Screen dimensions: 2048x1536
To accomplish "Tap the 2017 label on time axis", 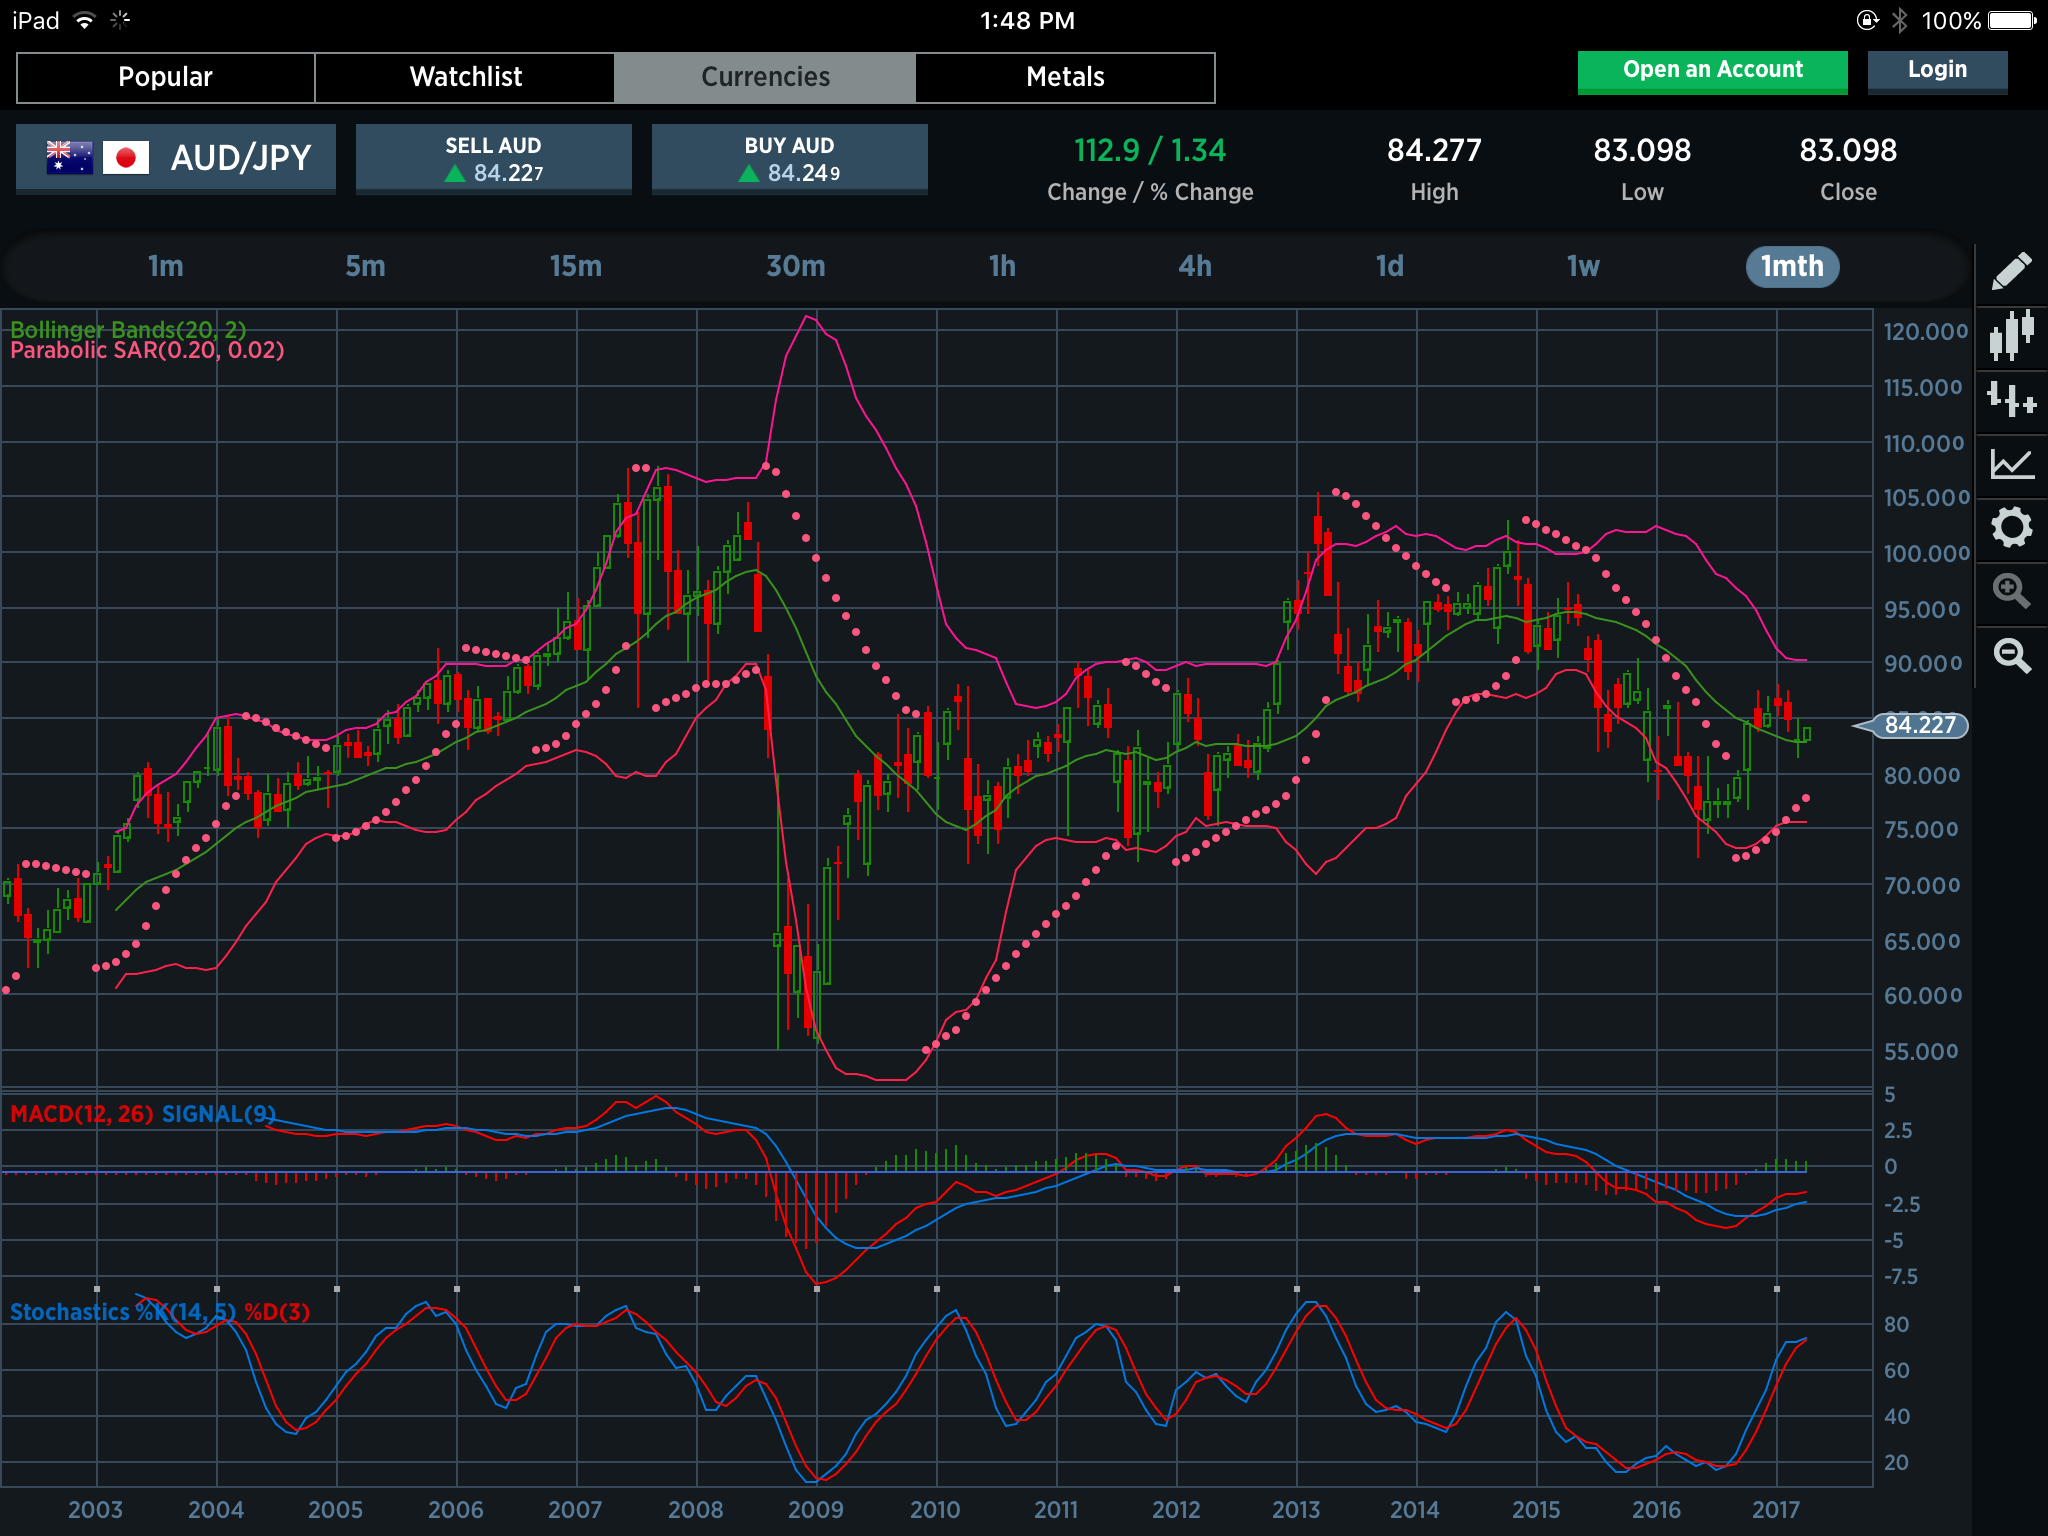I will coord(1776,1510).
